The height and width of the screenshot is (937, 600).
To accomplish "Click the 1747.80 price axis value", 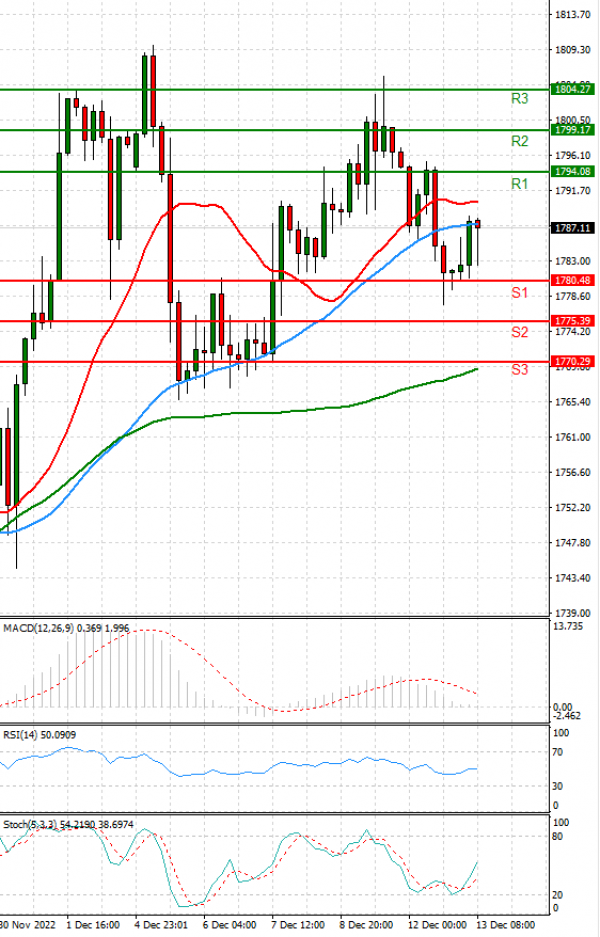I will click(573, 543).
